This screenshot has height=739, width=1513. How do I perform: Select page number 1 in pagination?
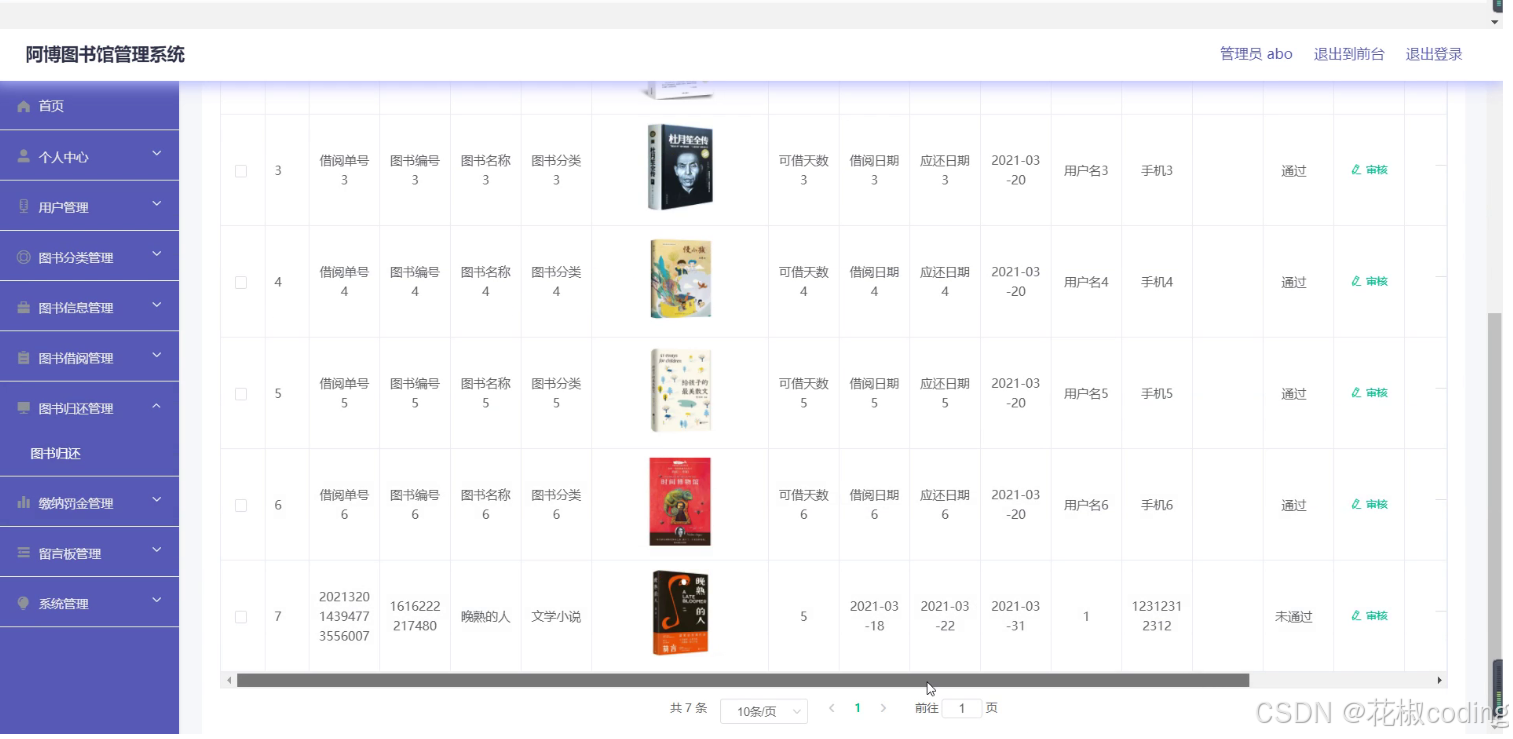[857, 708]
